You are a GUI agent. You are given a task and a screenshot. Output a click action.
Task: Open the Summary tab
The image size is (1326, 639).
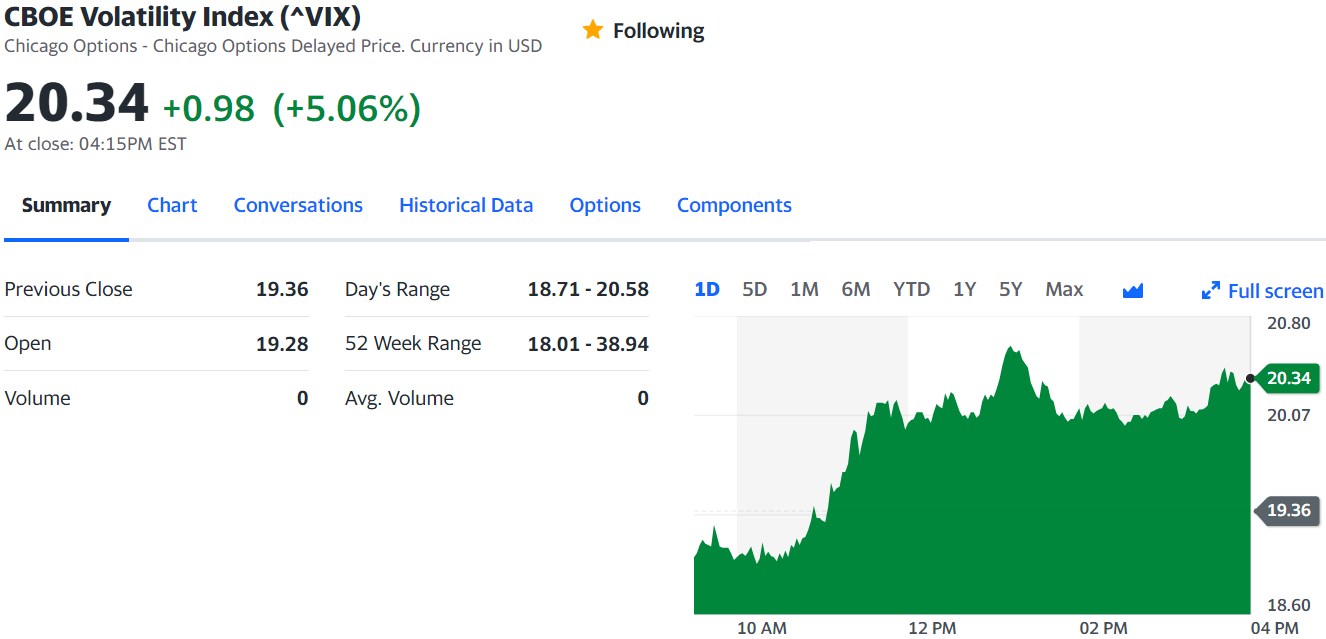tap(66, 205)
